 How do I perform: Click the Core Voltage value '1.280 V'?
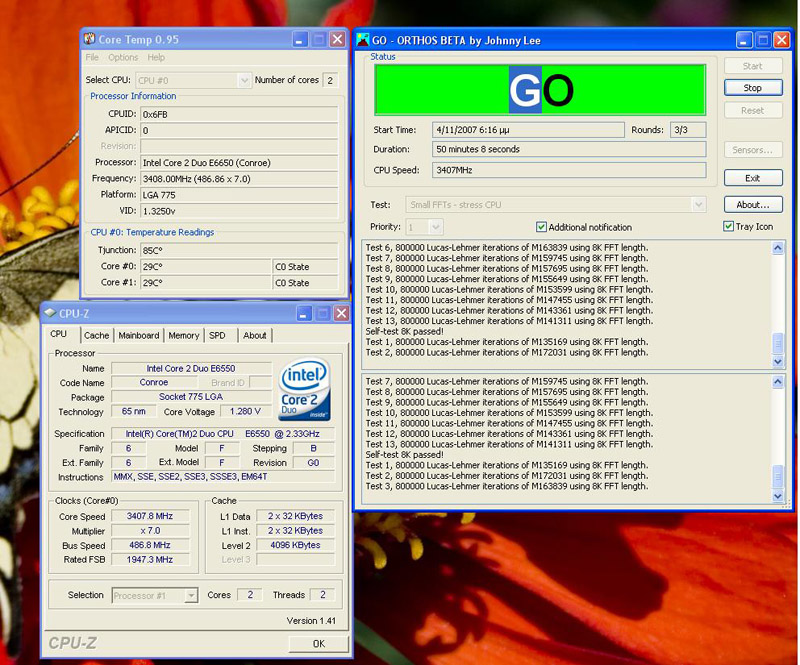[x=245, y=411]
